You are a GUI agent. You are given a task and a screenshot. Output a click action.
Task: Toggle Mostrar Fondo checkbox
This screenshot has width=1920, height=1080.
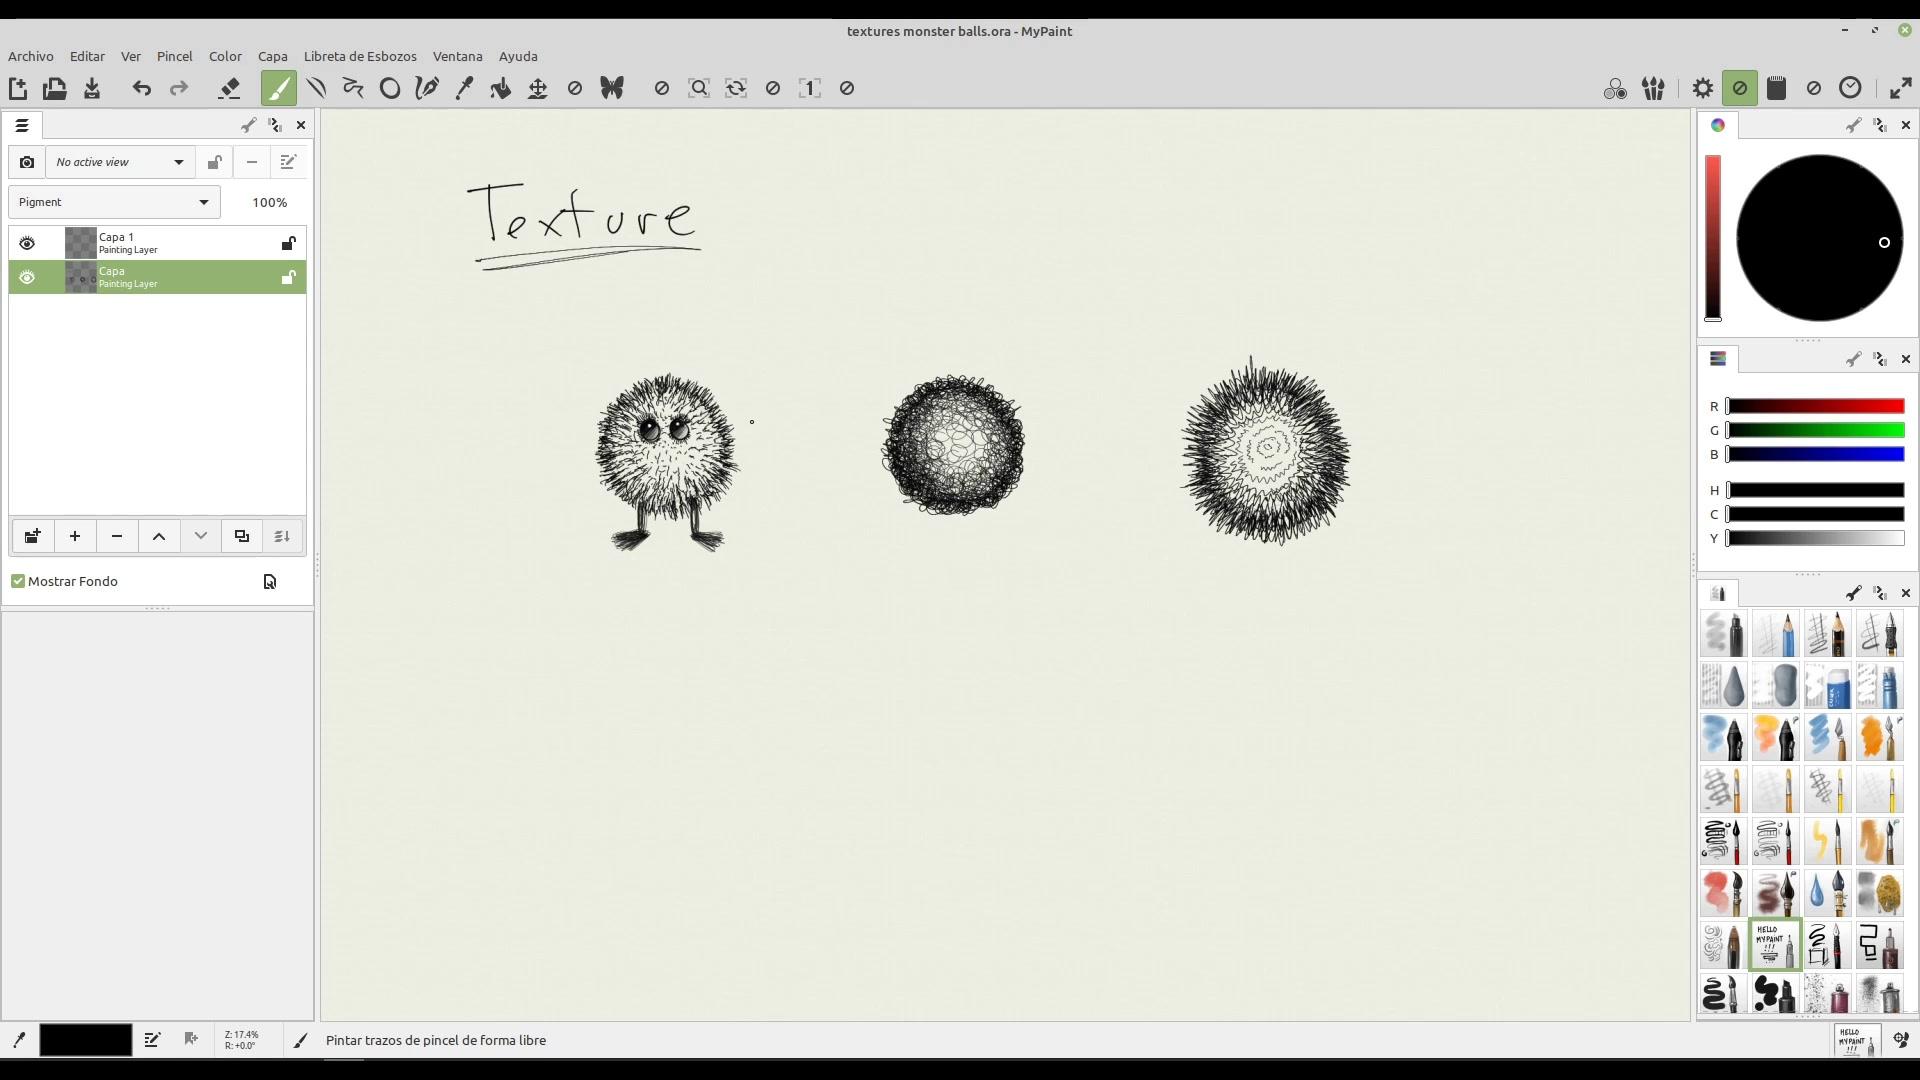(x=18, y=581)
